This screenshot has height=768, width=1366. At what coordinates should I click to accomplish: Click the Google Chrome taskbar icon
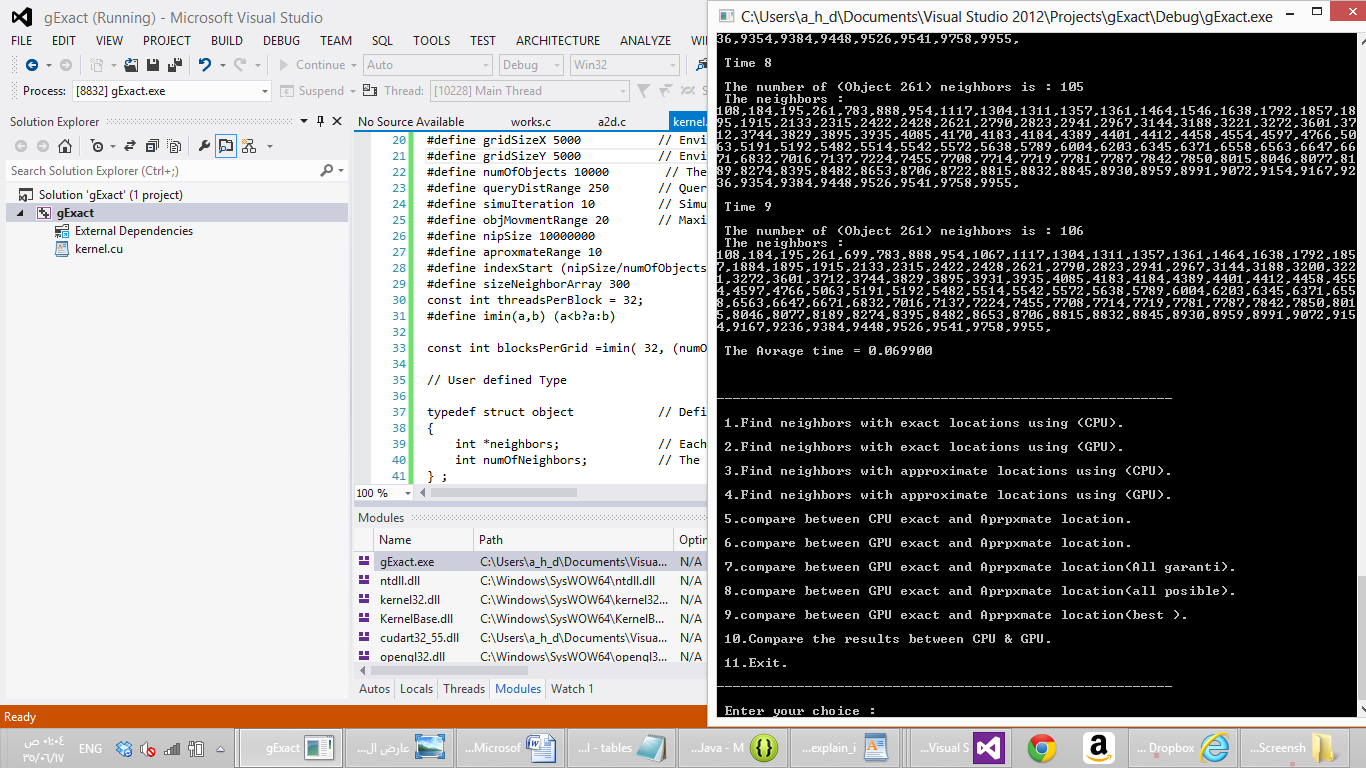1042,747
